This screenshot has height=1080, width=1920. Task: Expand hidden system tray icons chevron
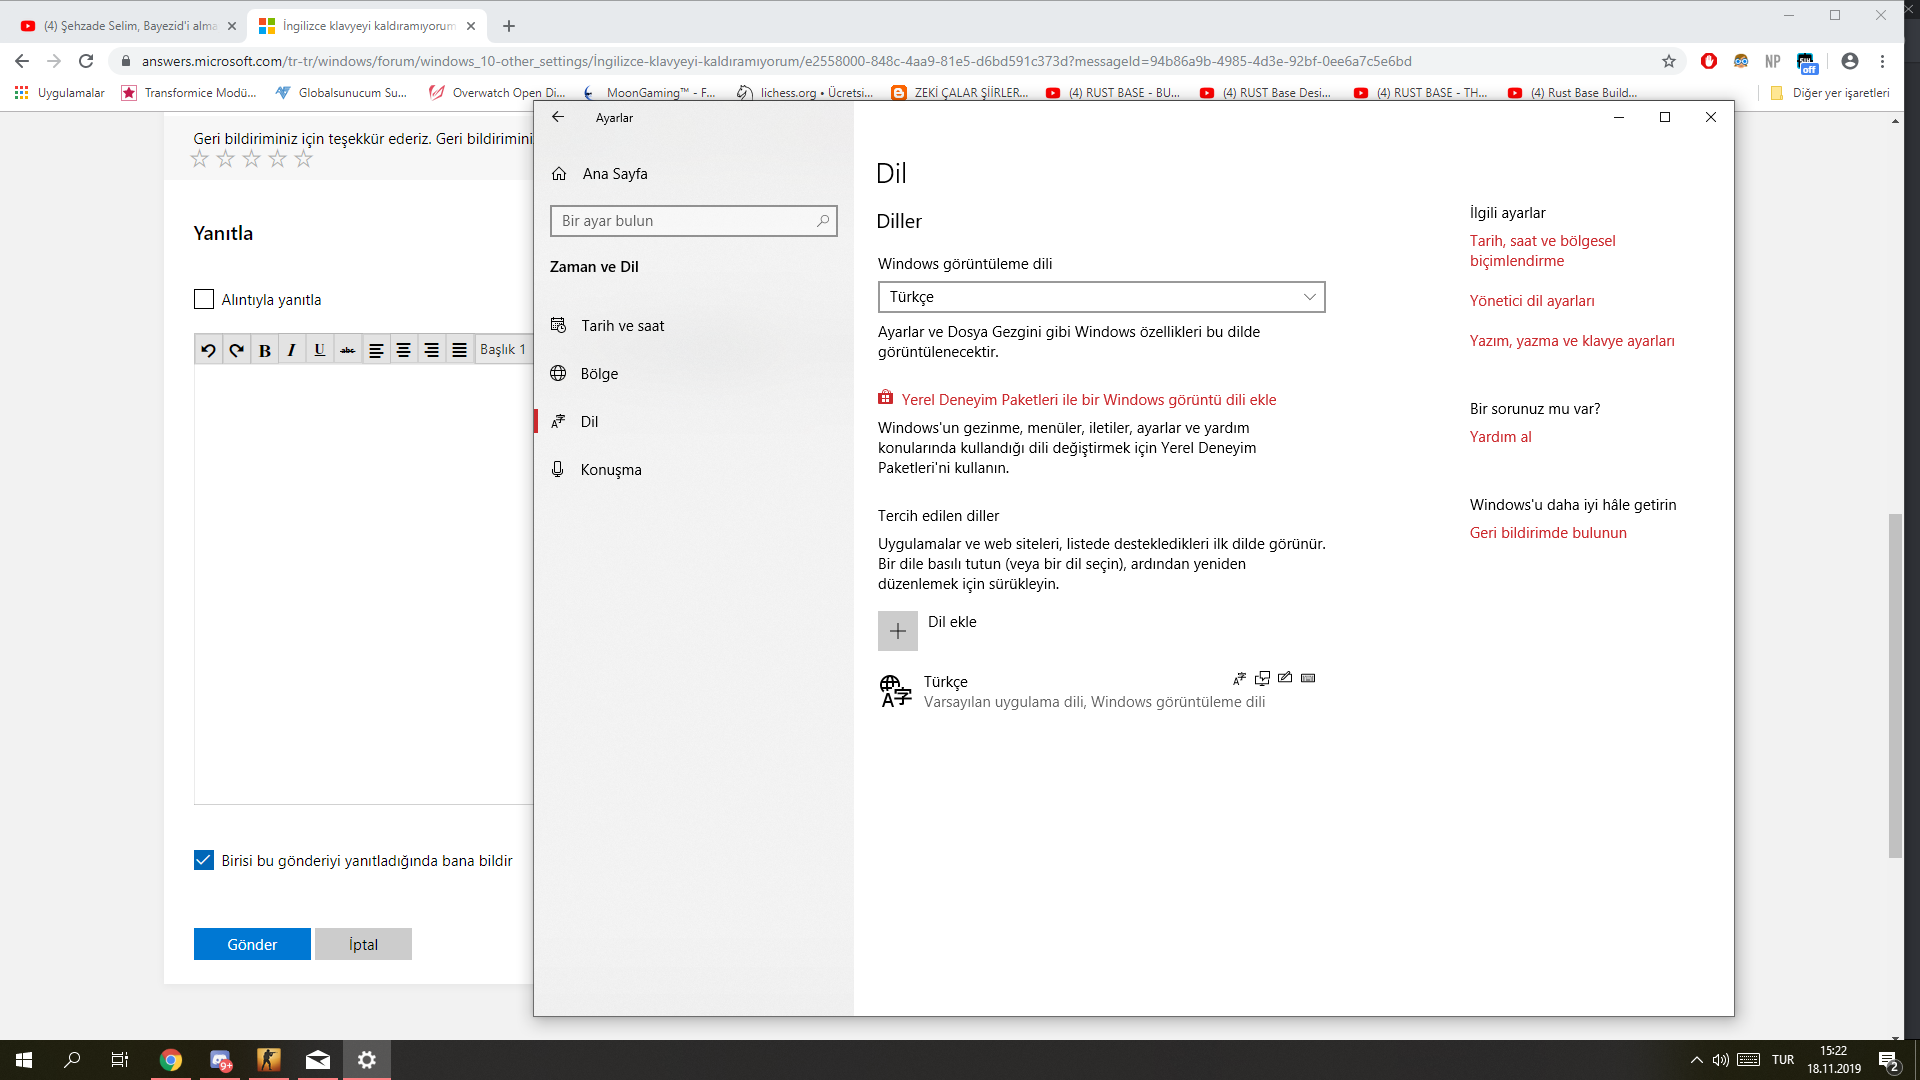(x=1696, y=1060)
